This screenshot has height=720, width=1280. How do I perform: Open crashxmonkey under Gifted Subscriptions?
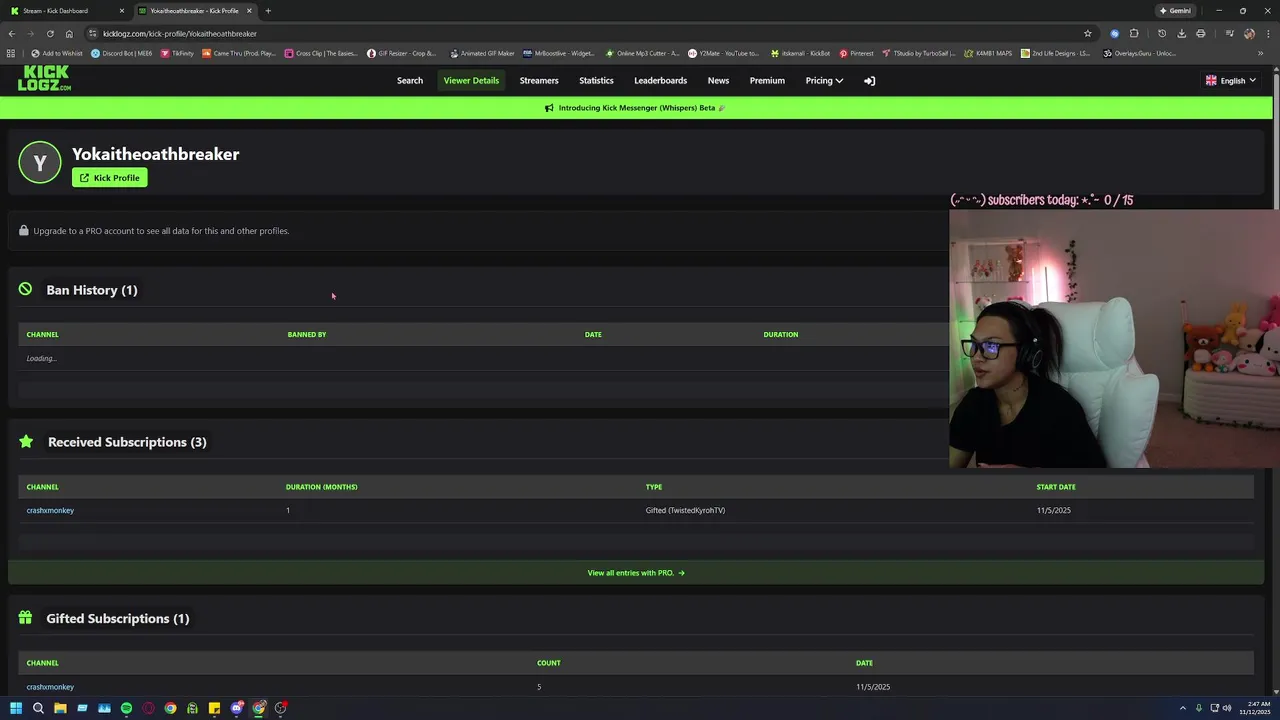pyautogui.click(x=50, y=687)
